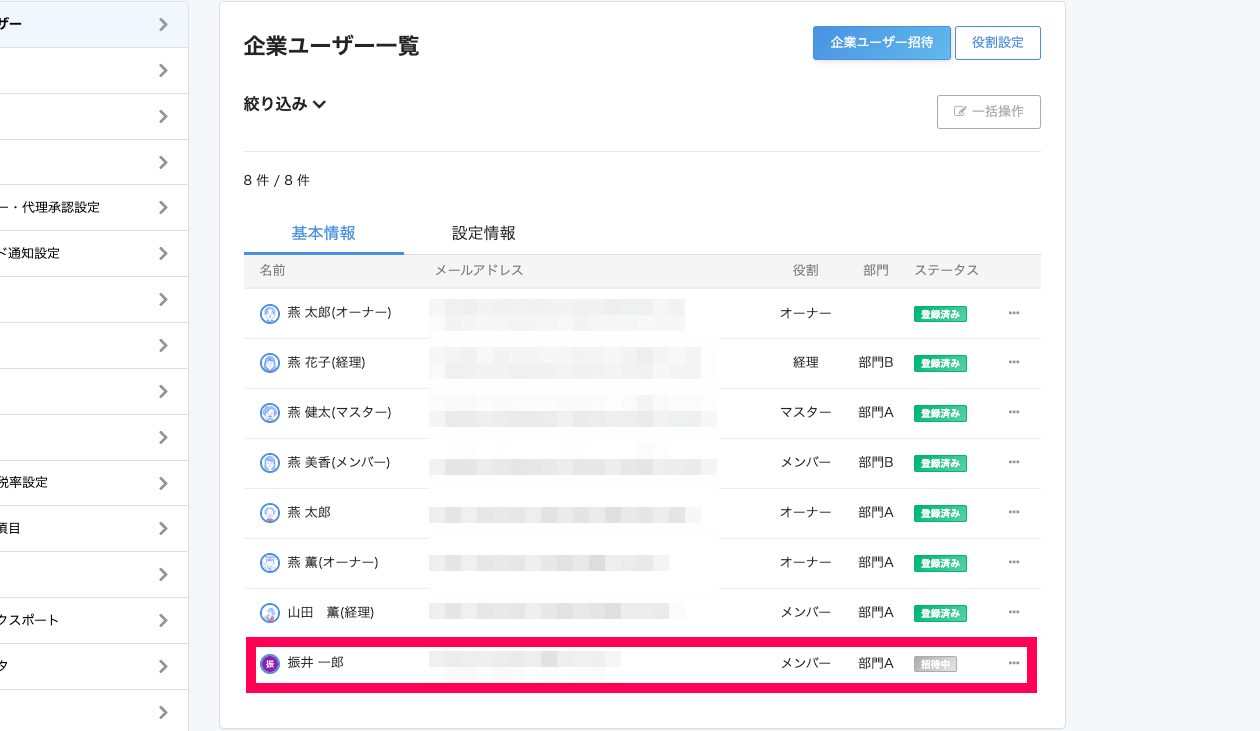Image resolution: width=1260 pixels, height=731 pixels.
Task: Click avatar icon of 燕 薫(オーナー)
Action: [x=269, y=563]
